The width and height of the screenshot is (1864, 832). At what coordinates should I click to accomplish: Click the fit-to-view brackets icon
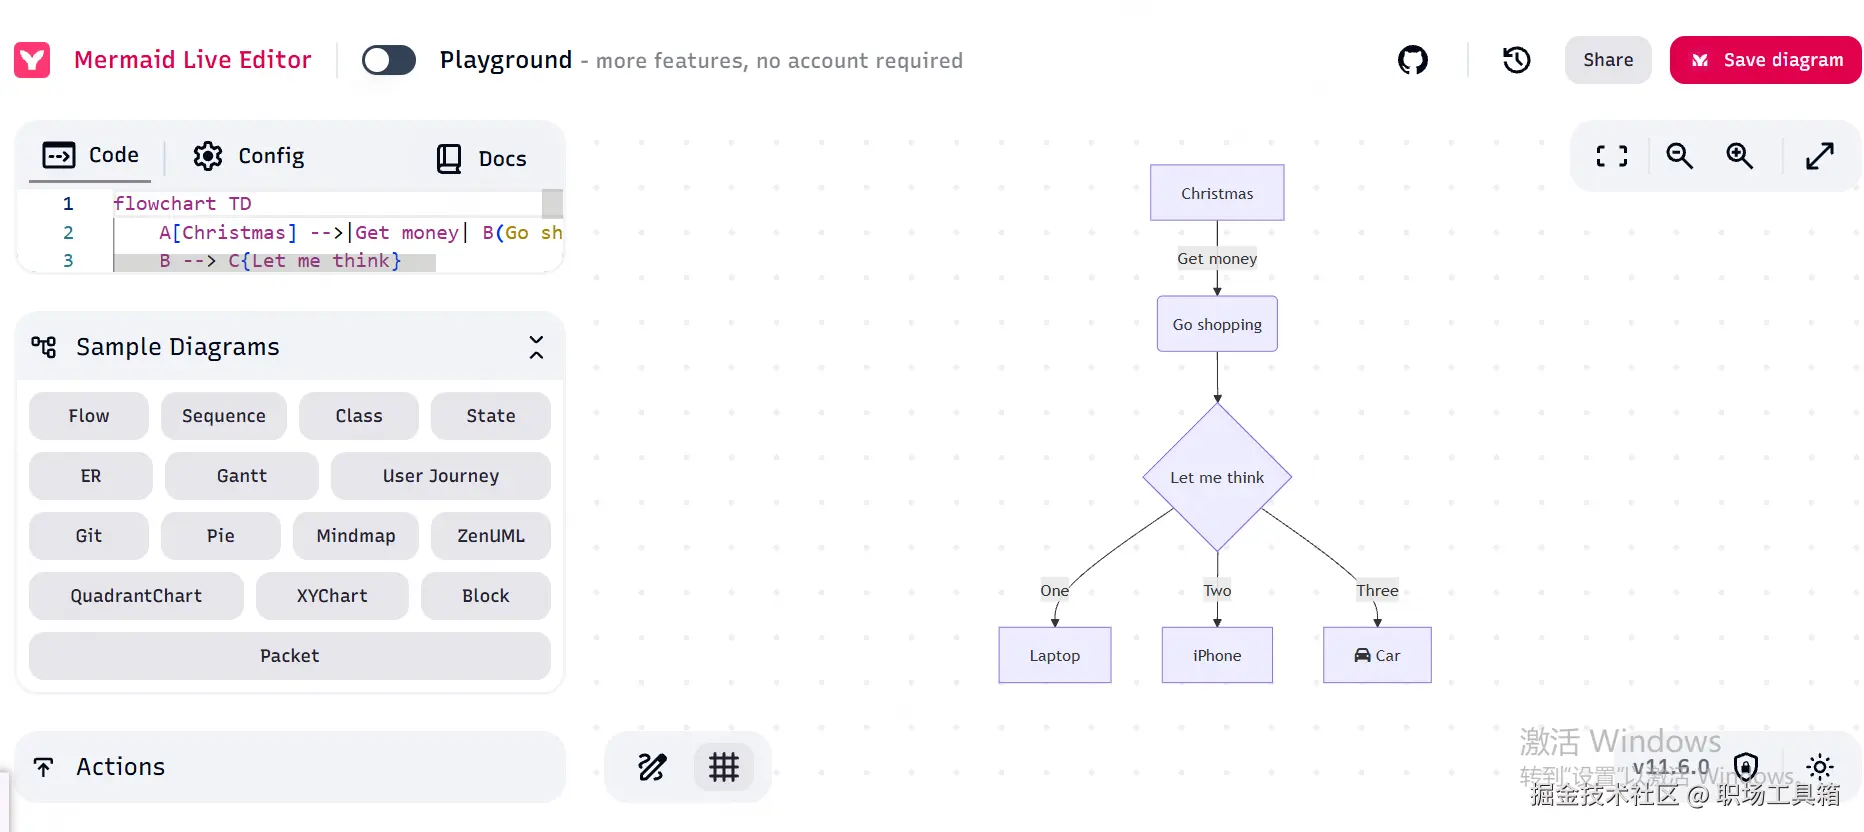click(x=1611, y=156)
